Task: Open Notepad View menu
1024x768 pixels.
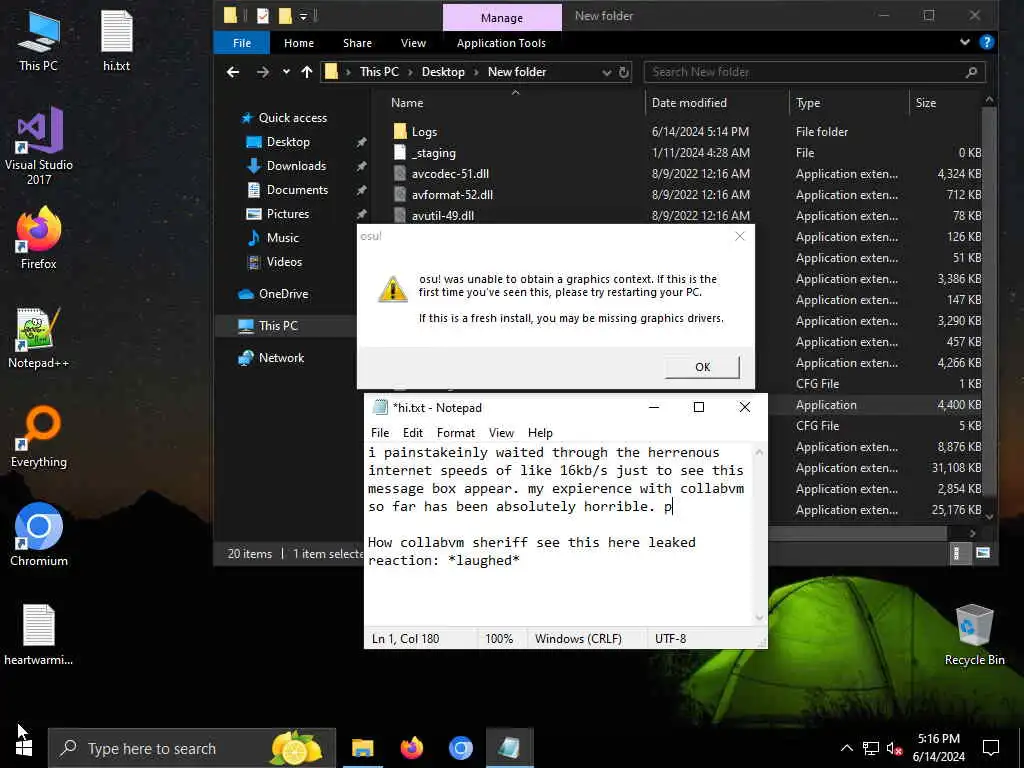Action: [x=501, y=432]
